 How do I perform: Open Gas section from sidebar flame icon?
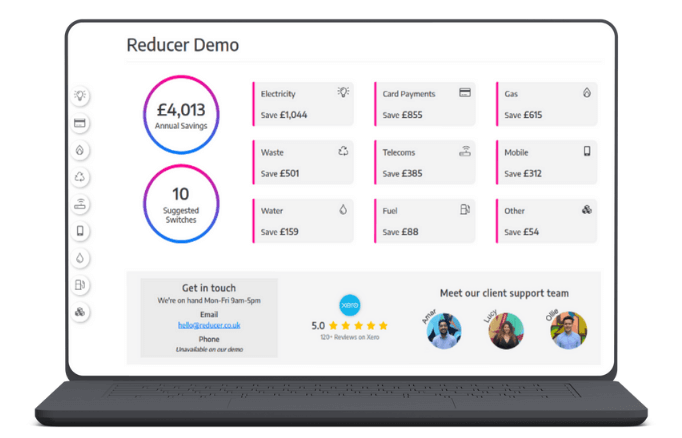[x=80, y=150]
